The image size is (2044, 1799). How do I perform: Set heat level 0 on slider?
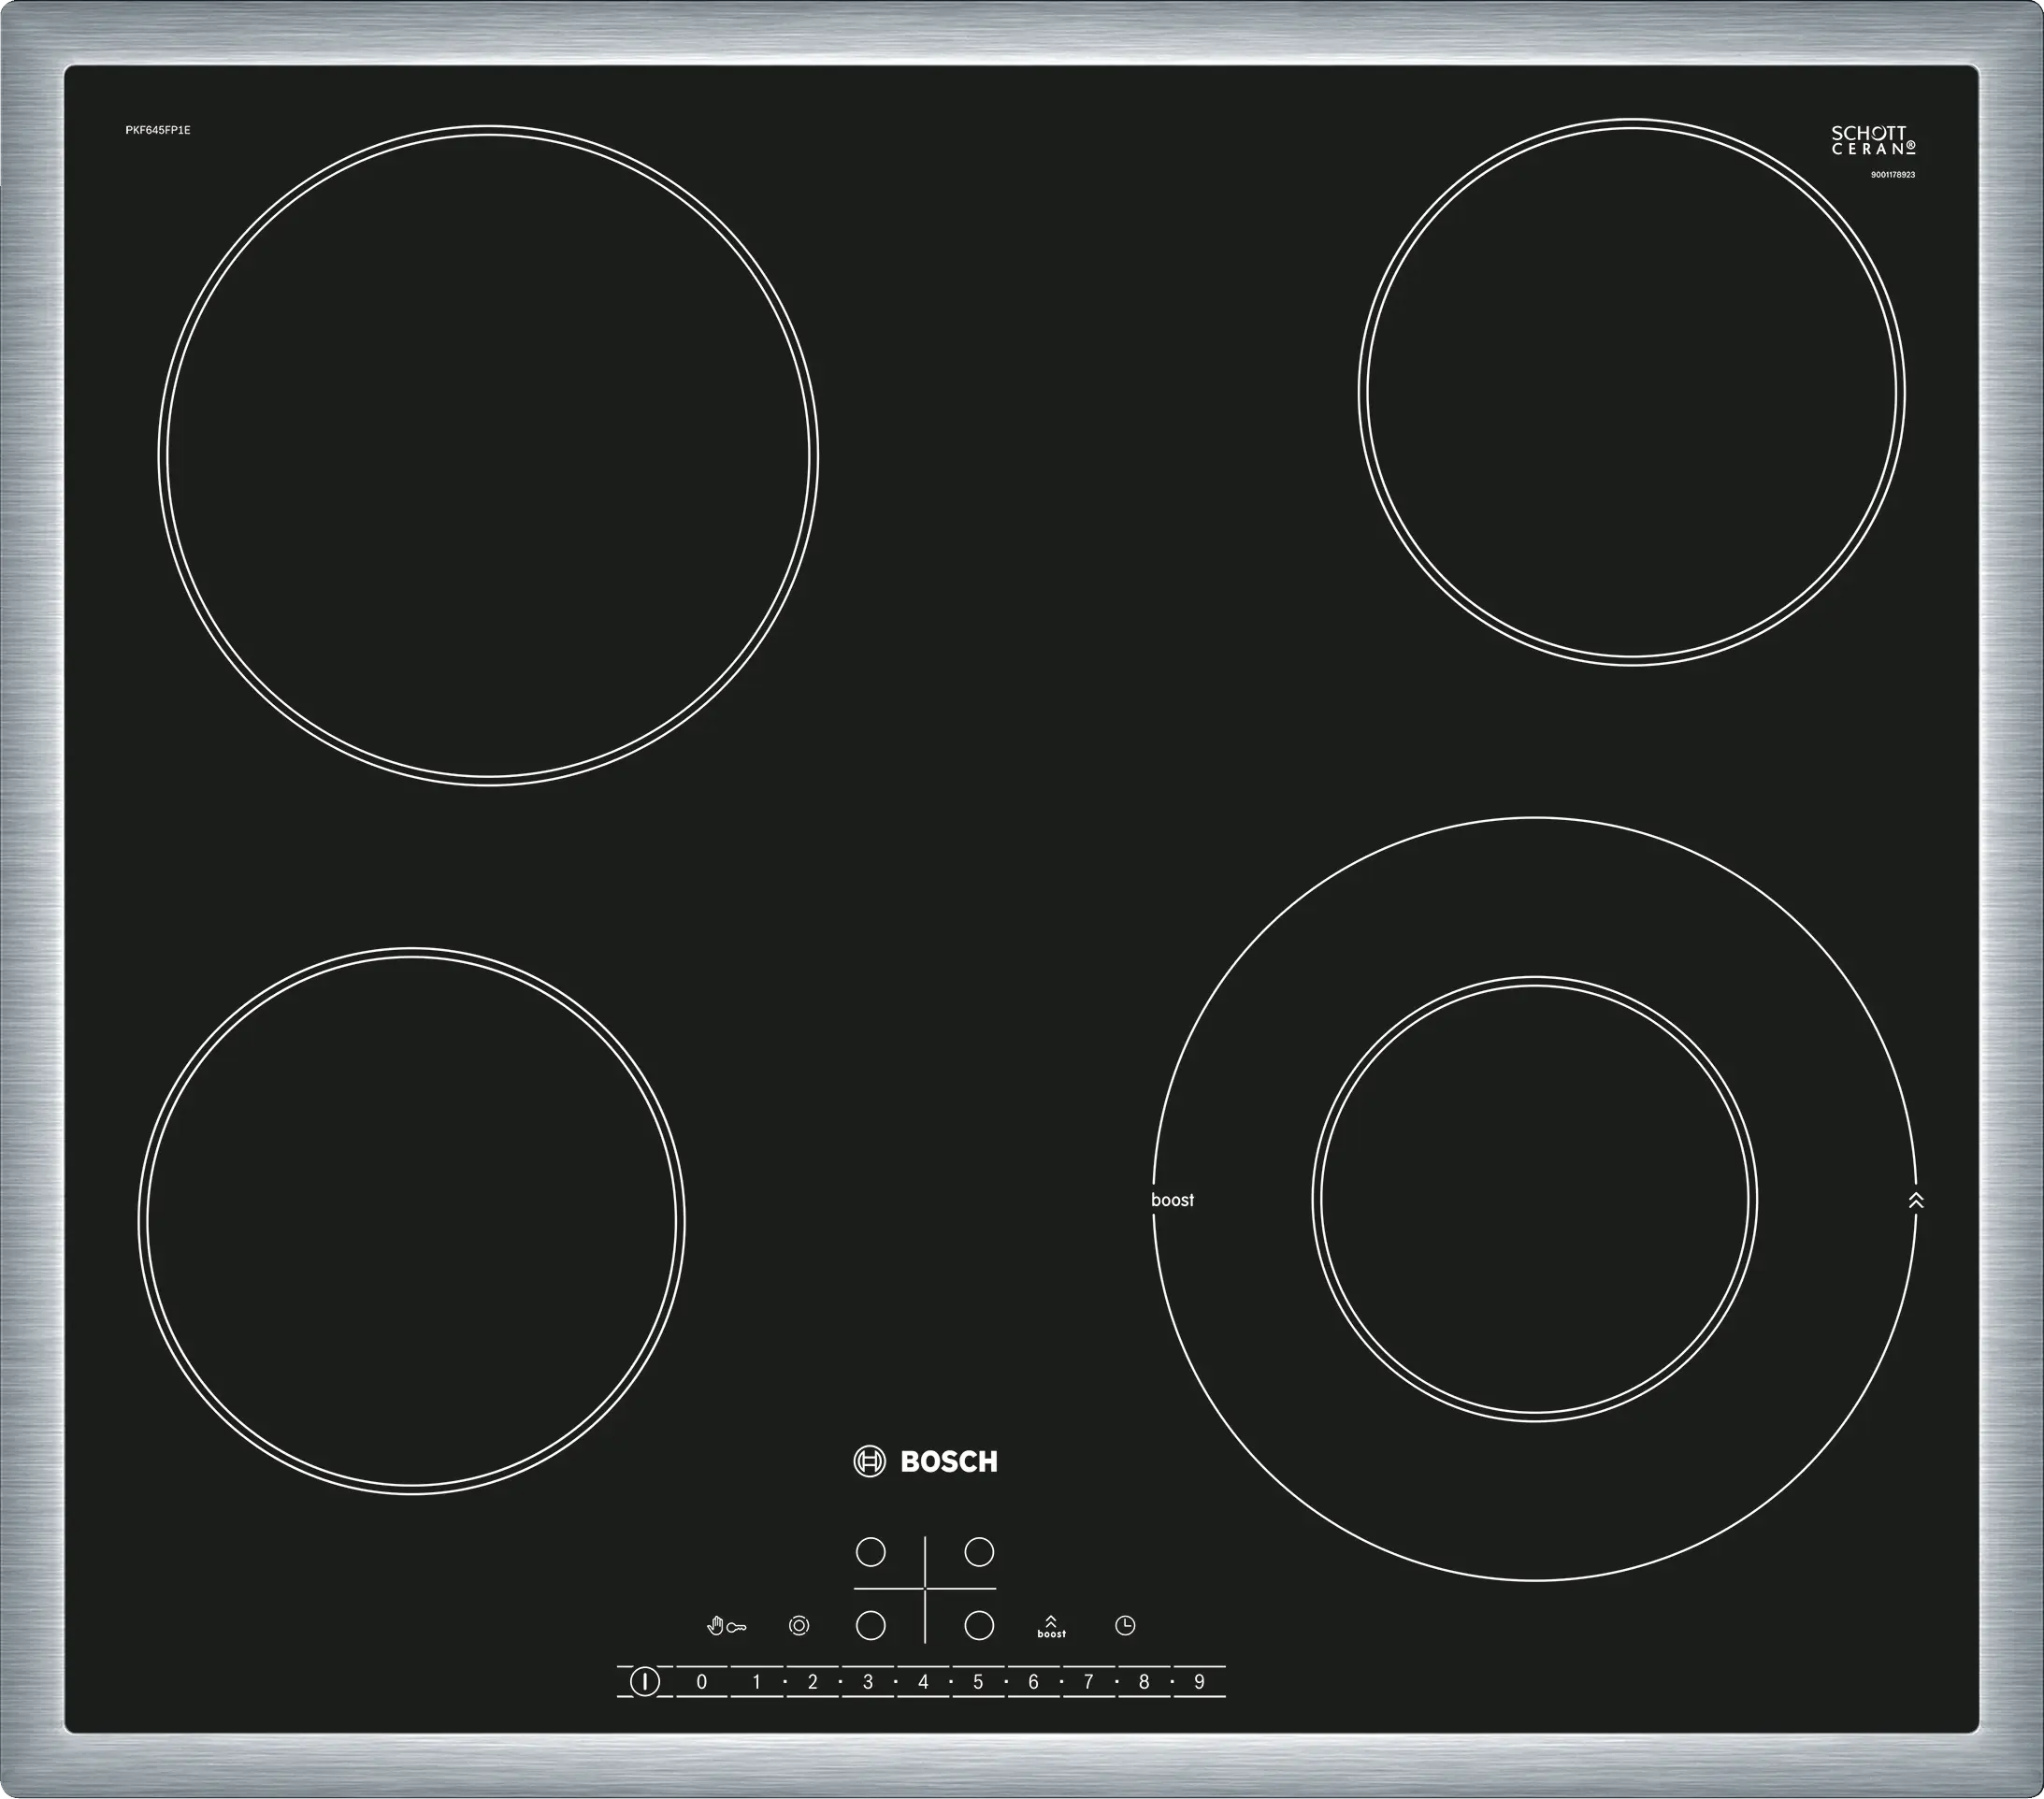[701, 1682]
